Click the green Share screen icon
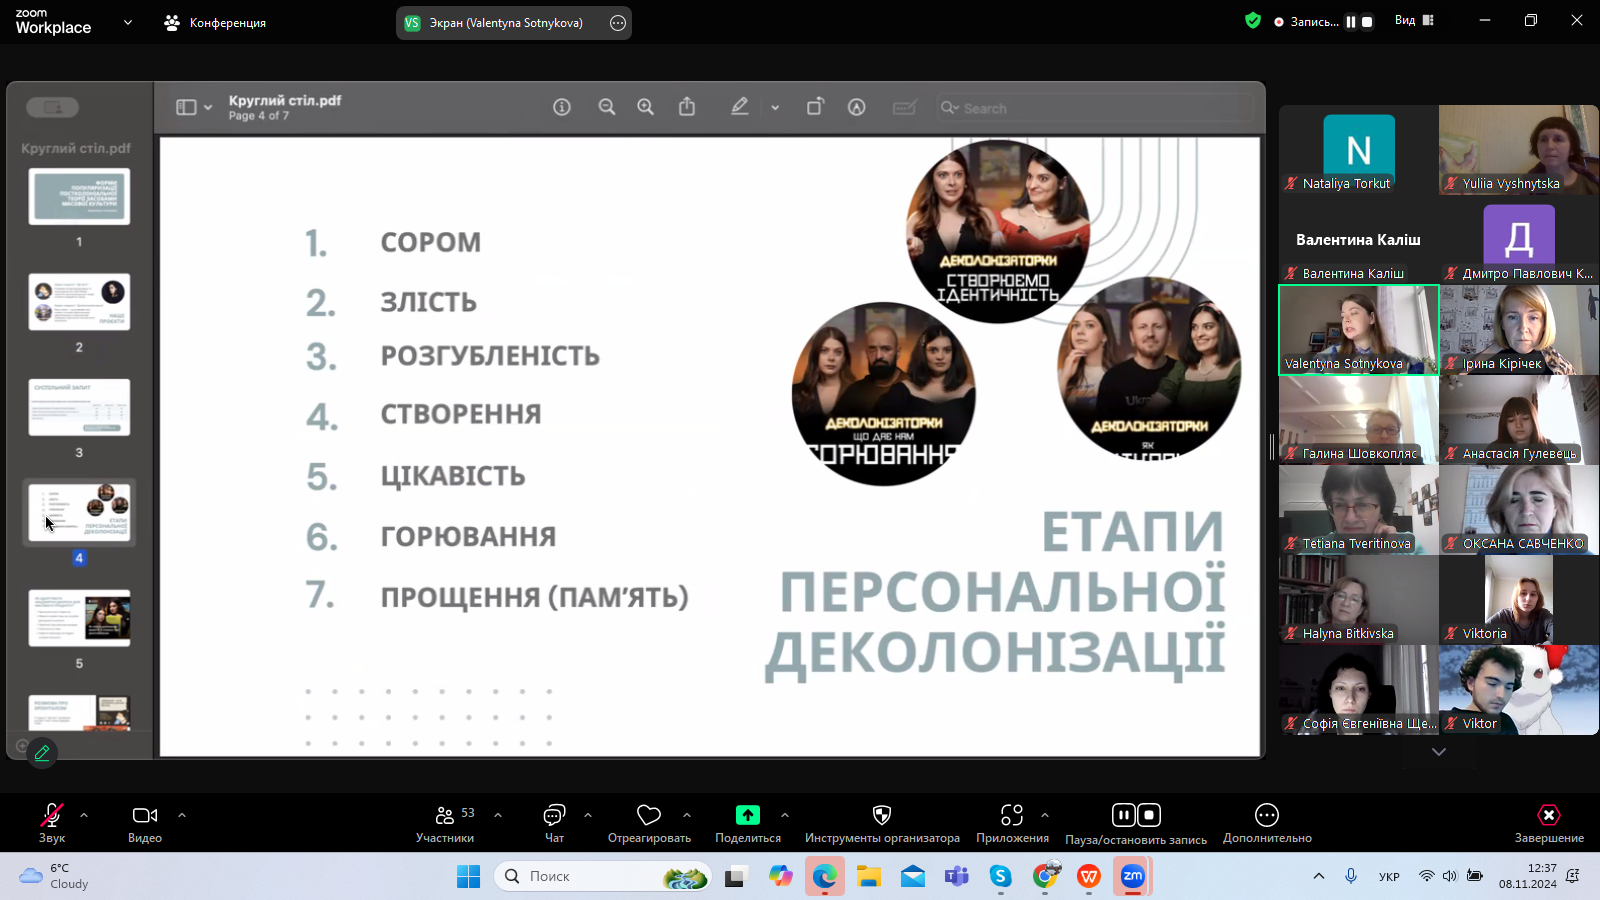The image size is (1600, 900). 747,816
